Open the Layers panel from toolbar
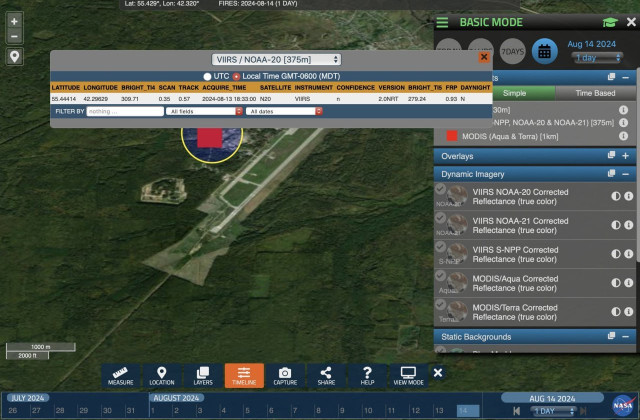 click(203, 375)
